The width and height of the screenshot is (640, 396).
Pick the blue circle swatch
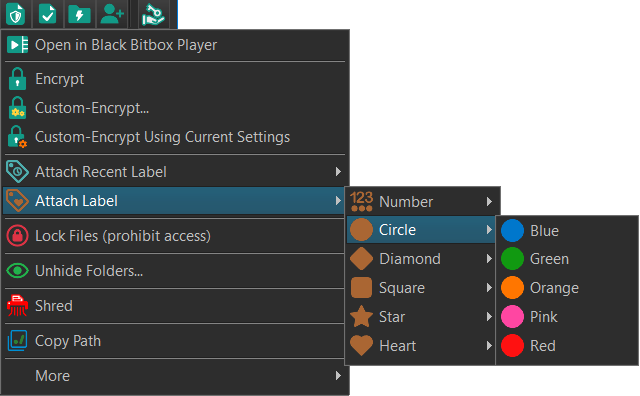point(512,230)
